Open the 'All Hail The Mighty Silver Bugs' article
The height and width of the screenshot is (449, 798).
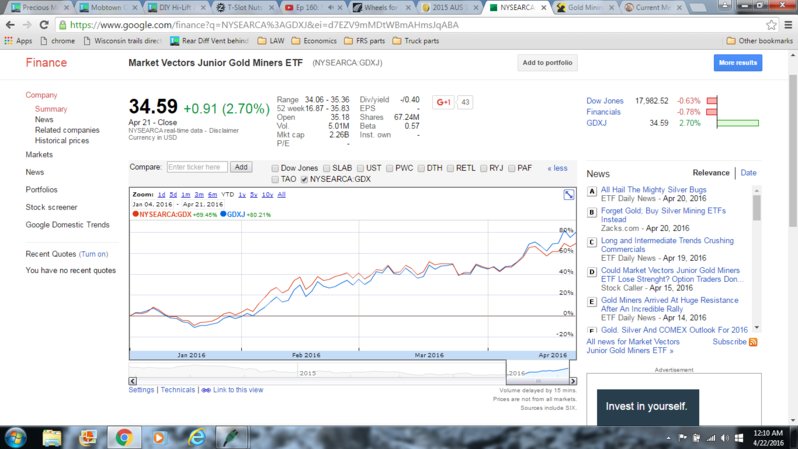point(653,189)
